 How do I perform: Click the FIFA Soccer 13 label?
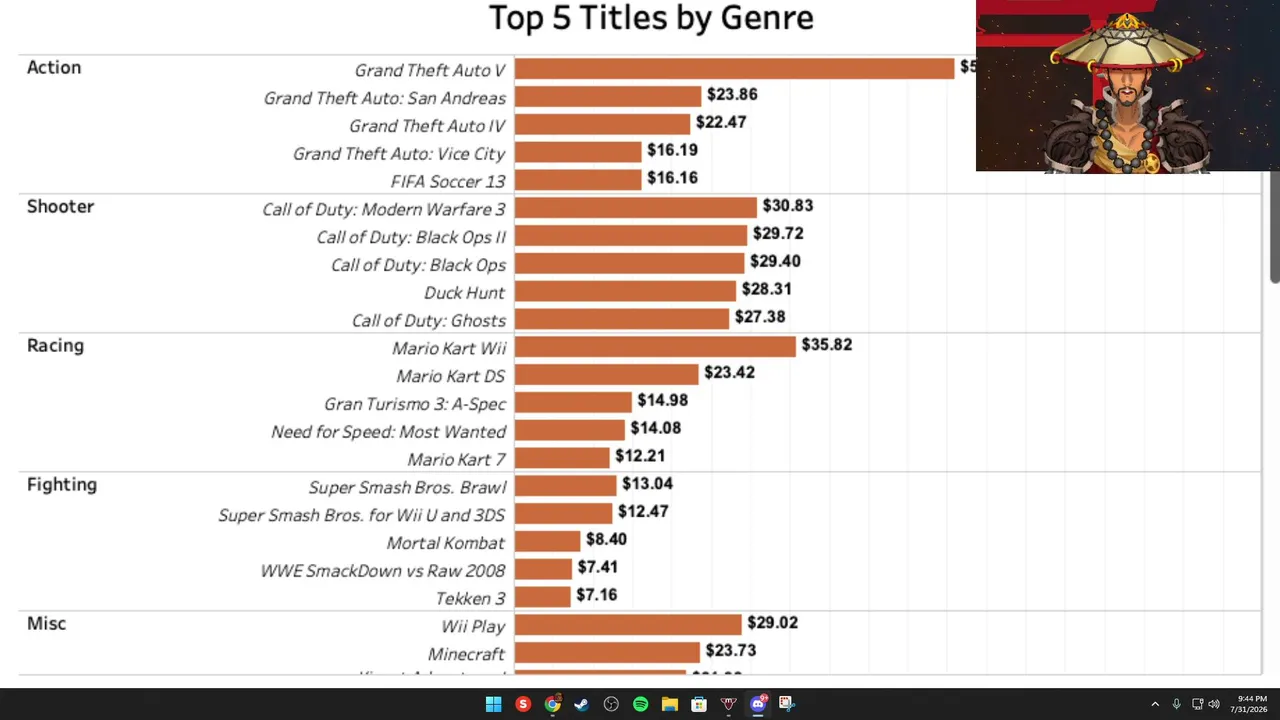(x=448, y=182)
